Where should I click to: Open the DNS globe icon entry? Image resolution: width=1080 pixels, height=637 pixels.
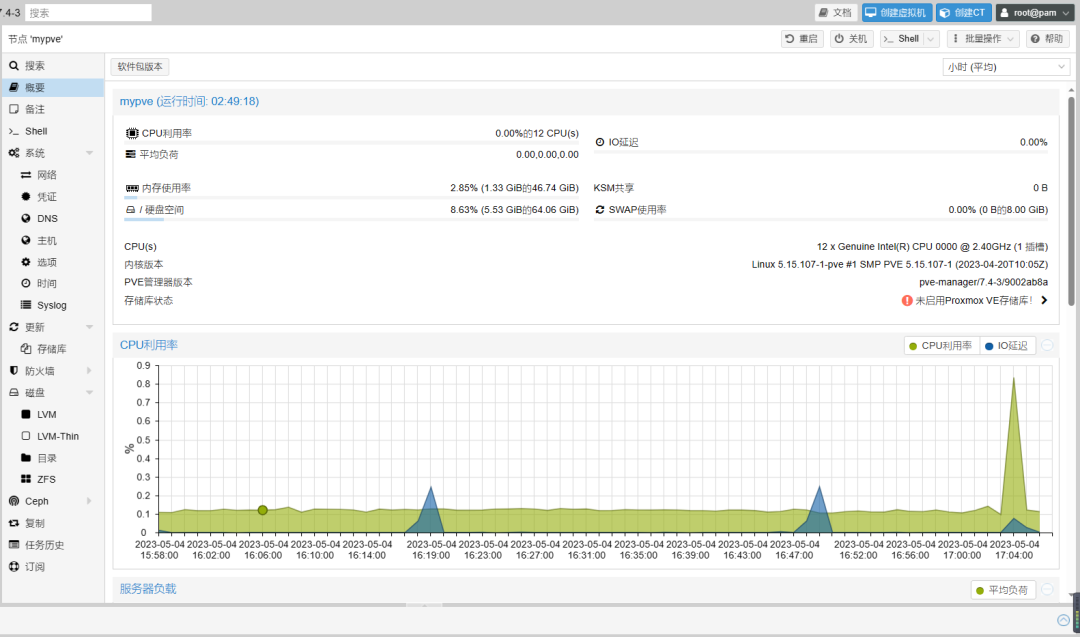(26, 219)
